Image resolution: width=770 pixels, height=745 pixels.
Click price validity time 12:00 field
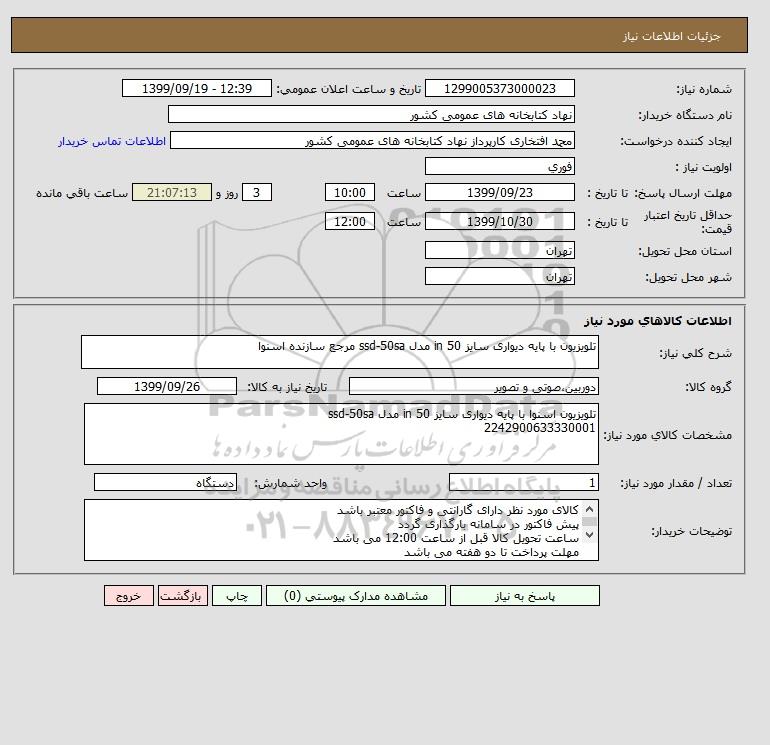[x=350, y=221]
